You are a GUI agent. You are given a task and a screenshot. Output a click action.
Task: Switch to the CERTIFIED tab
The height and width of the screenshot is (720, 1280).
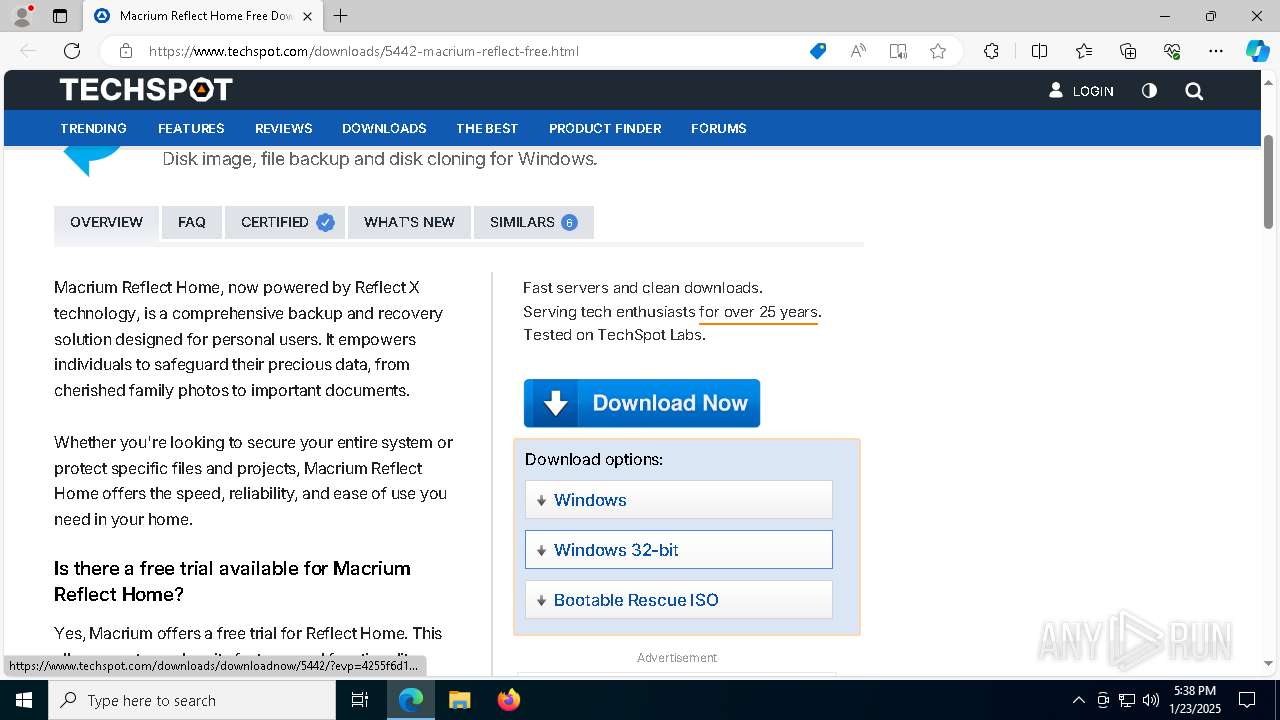[285, 222]
